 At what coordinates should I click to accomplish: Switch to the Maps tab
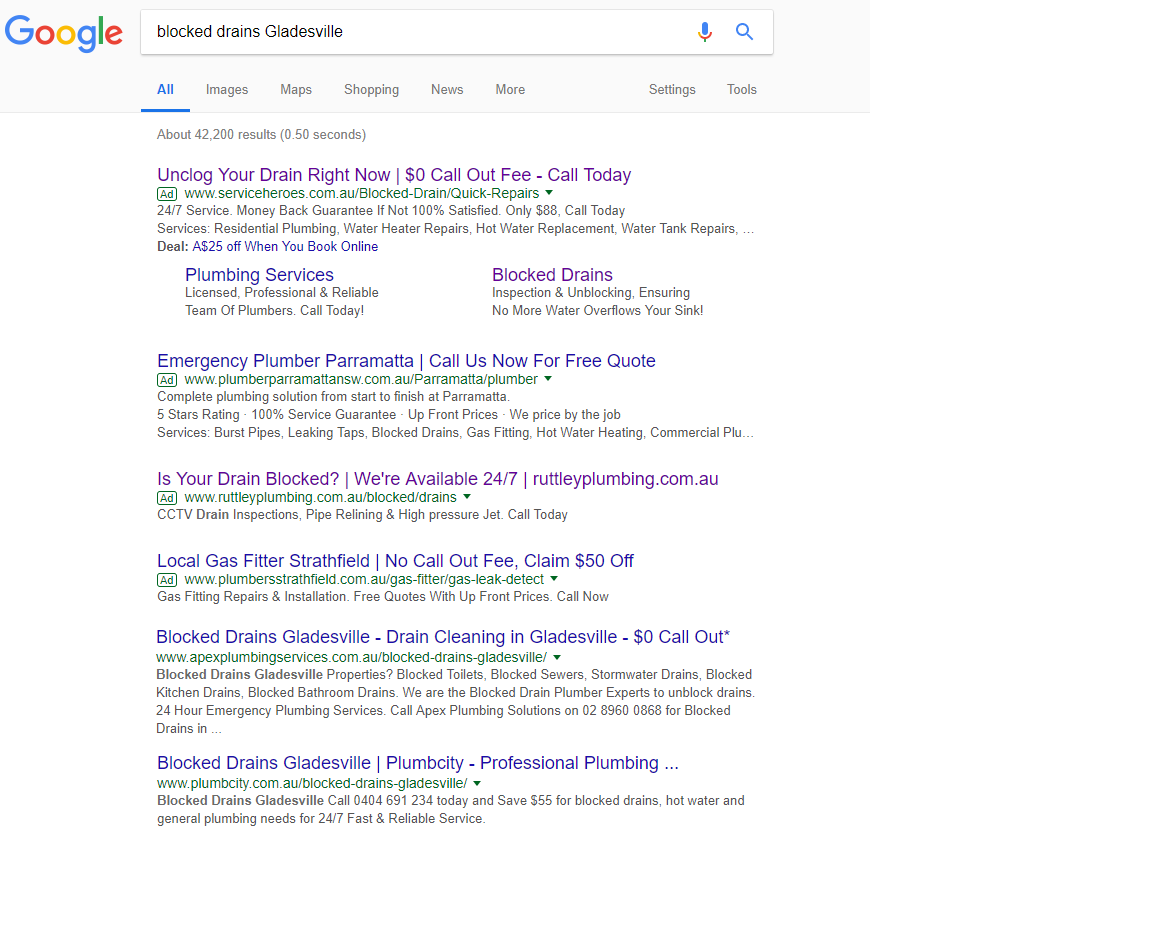coord(296,89)
